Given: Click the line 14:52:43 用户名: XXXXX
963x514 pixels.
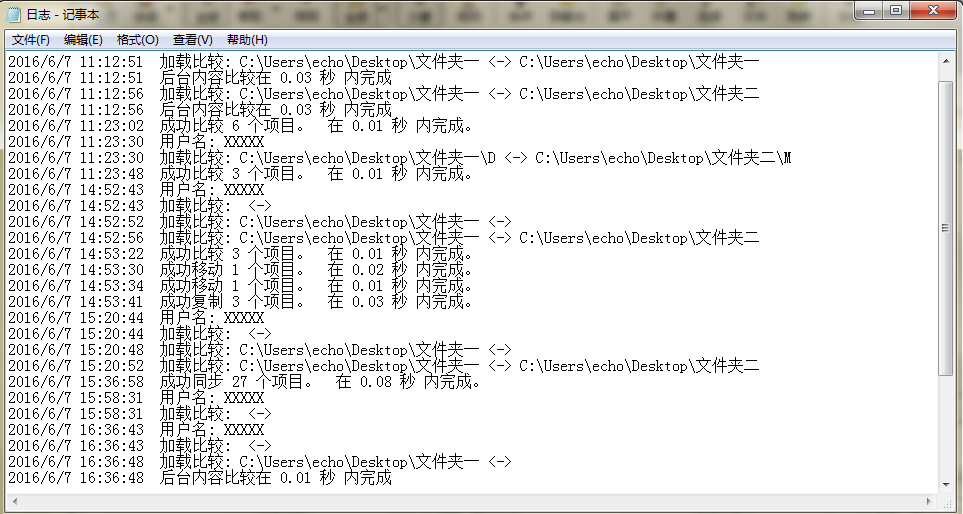Looking at the screenshot, I should pyautogui.click(x=136, y=190).
